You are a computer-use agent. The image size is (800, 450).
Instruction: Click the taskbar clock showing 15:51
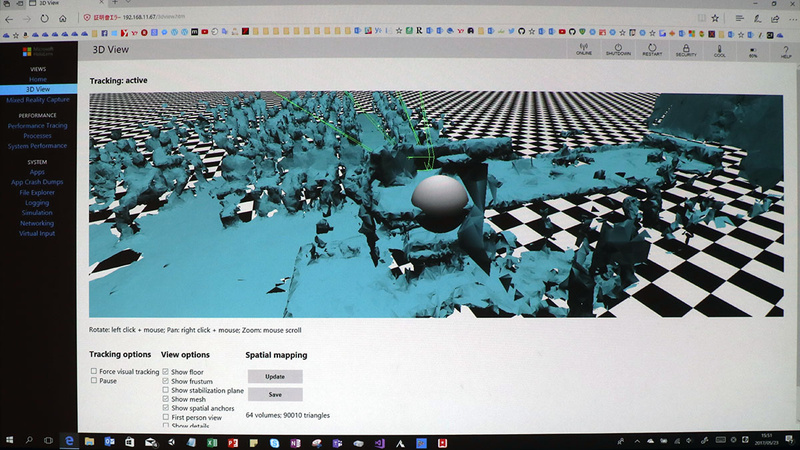(767, 439)
